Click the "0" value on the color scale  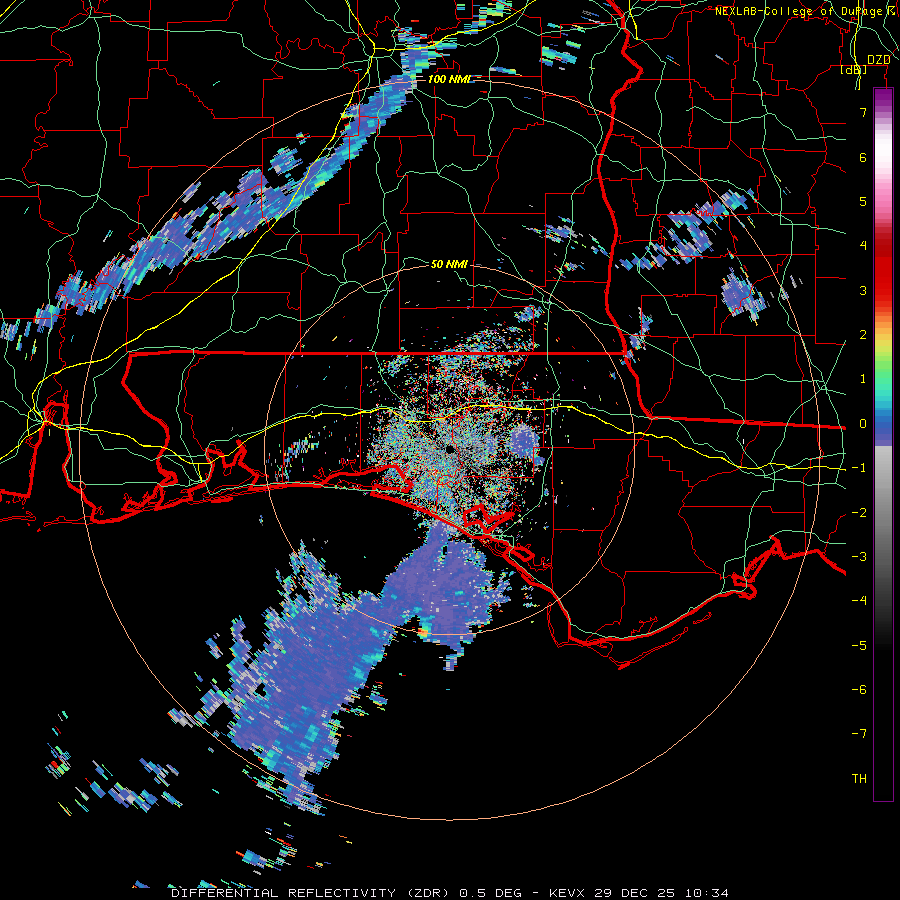tap(863, 424)
